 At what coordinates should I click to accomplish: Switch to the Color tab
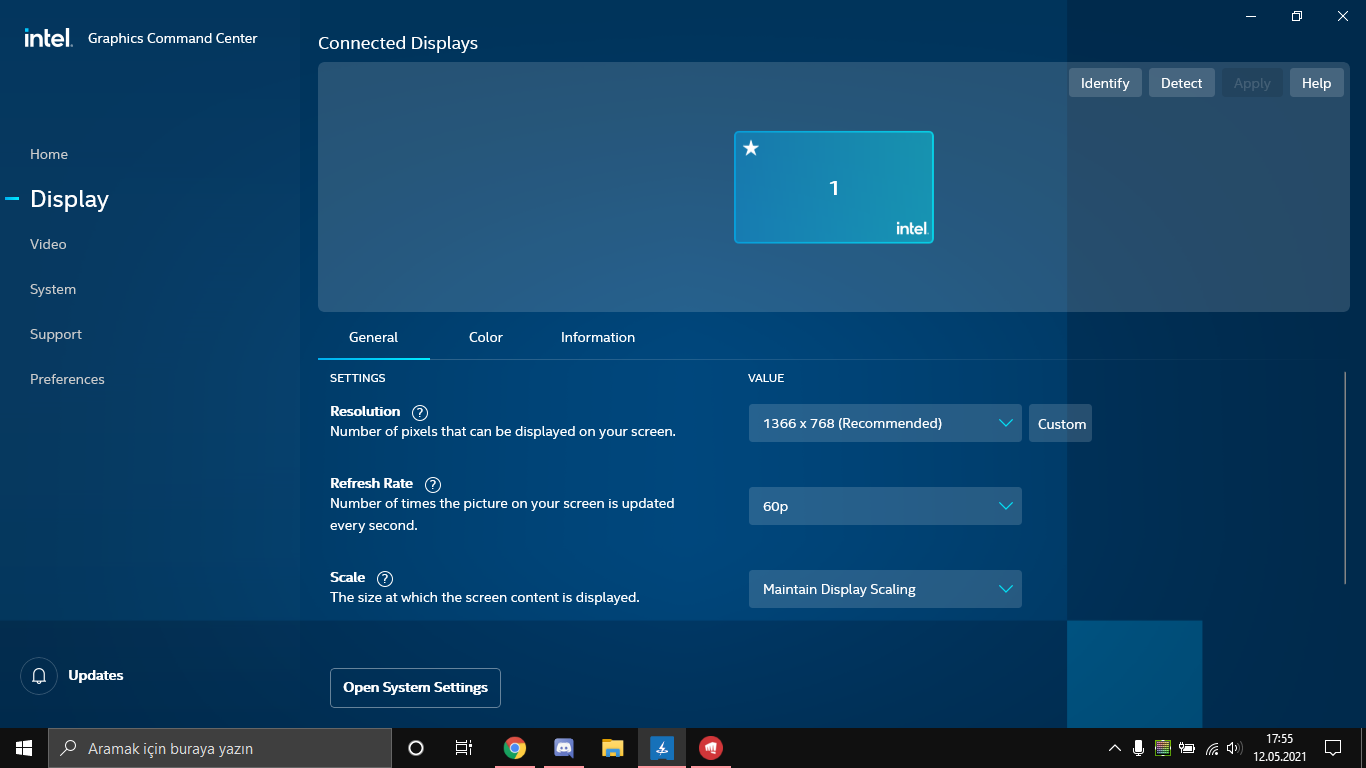486,338
